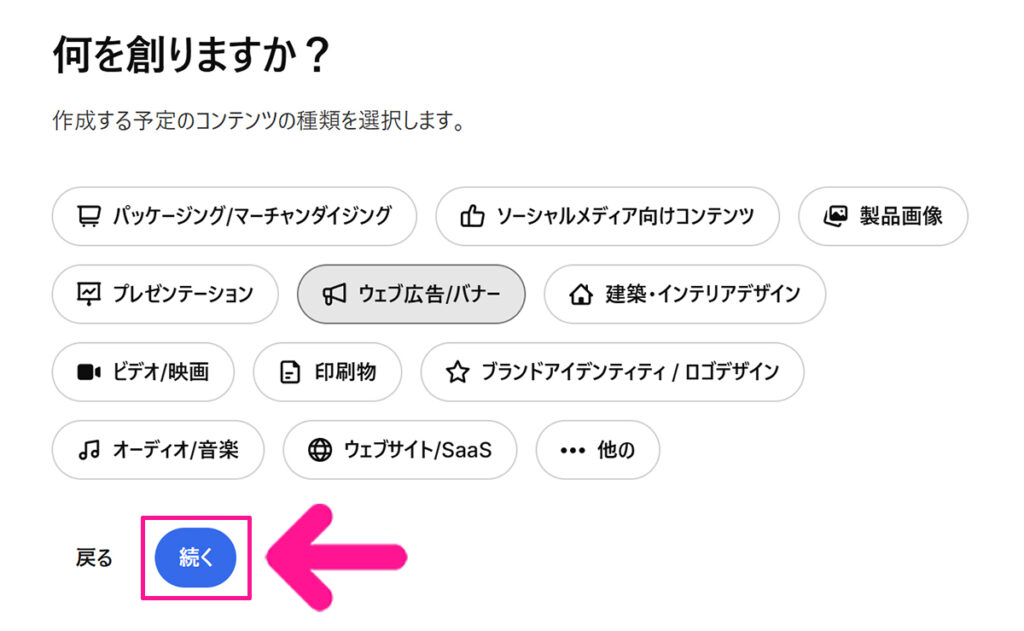
Task: Click the document icon on 印刷物
Action: (x=289, y=372)
